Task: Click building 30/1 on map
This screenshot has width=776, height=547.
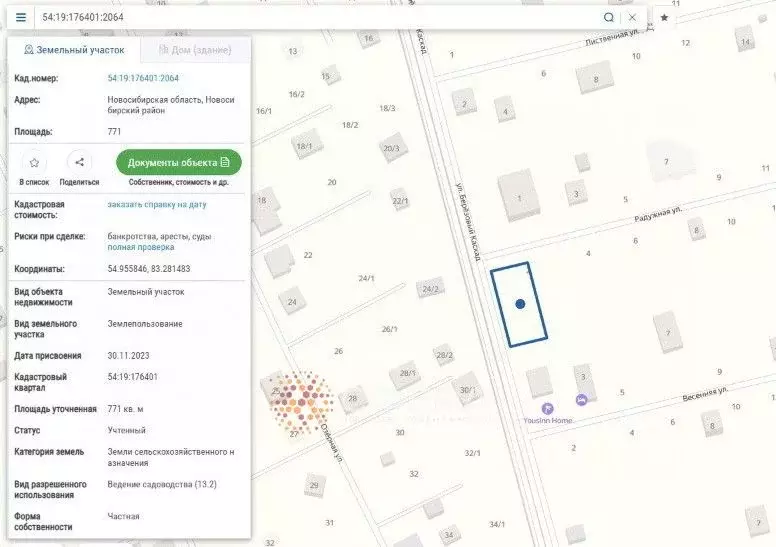Action: [x=468, y=389]
